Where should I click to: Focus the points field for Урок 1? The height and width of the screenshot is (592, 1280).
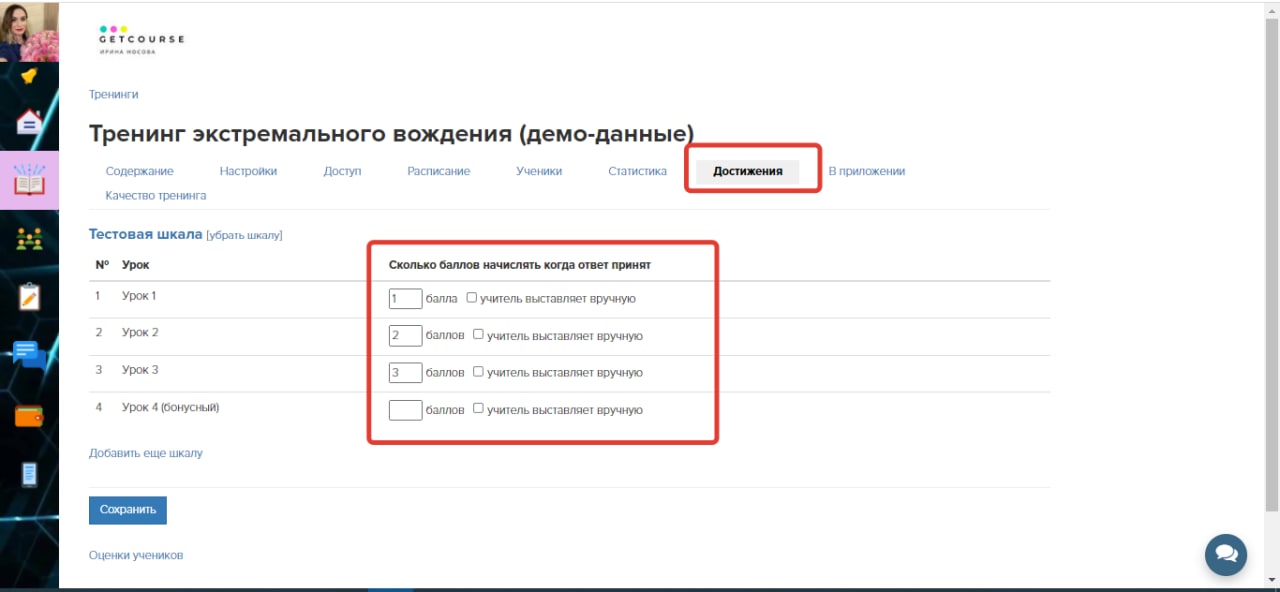(x=405, y=298)
